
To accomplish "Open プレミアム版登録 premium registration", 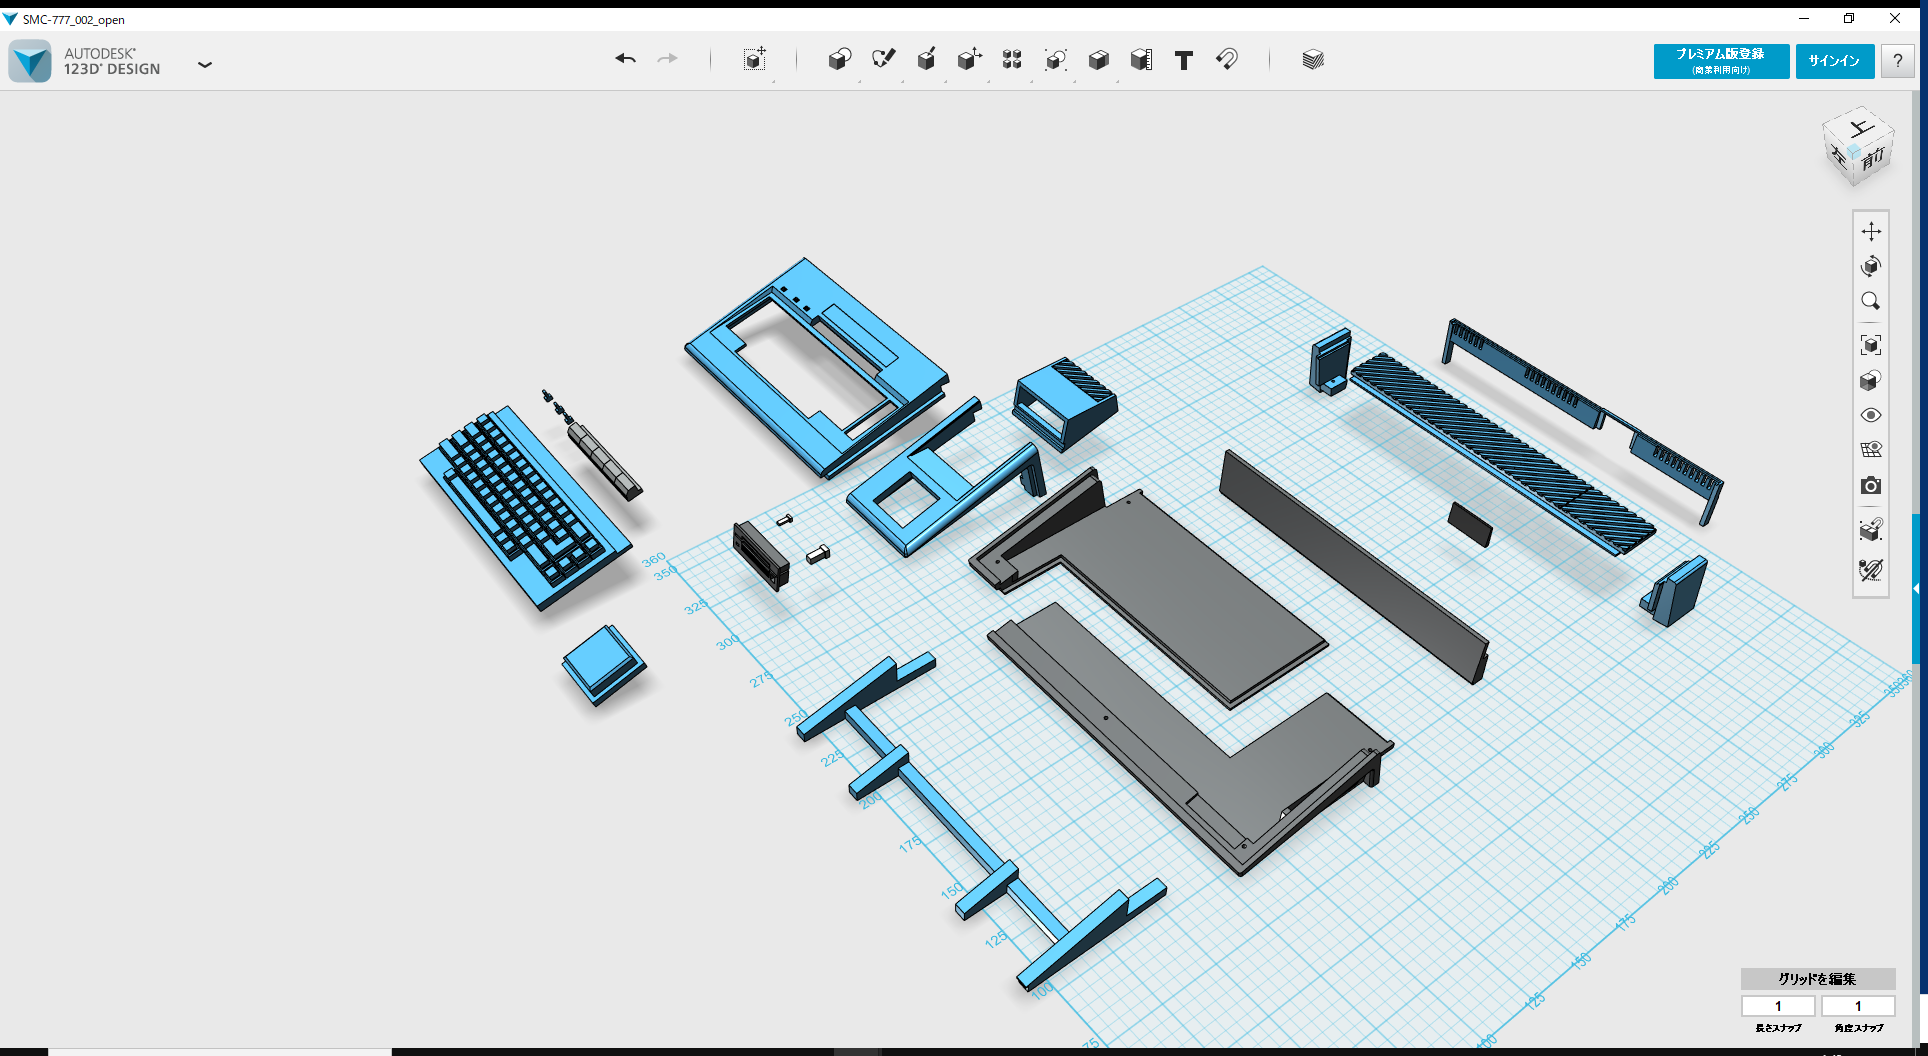I will [x=1721, y=61].
